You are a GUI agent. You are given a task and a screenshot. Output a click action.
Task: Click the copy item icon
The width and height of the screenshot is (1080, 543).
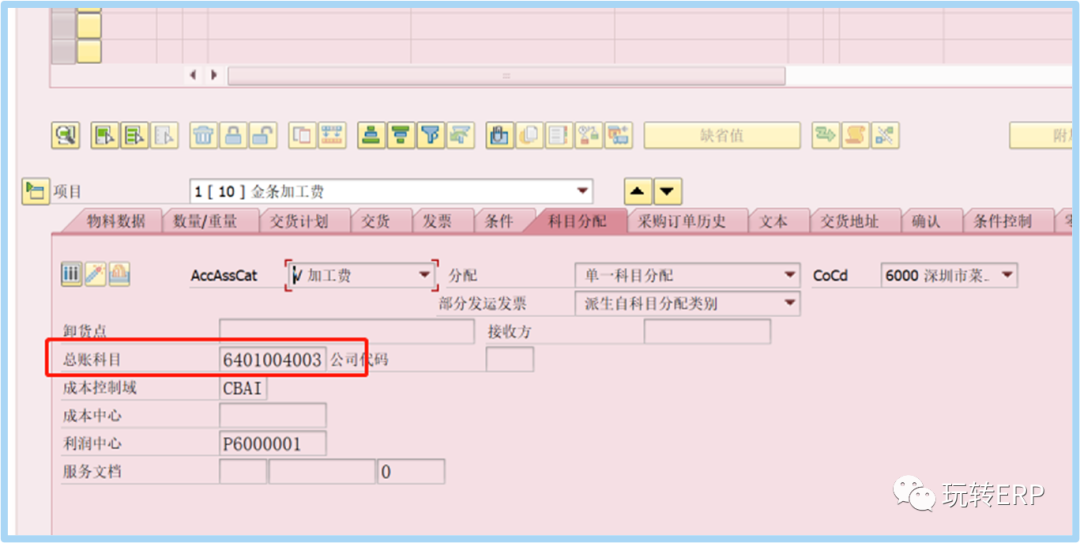point(302,136)
